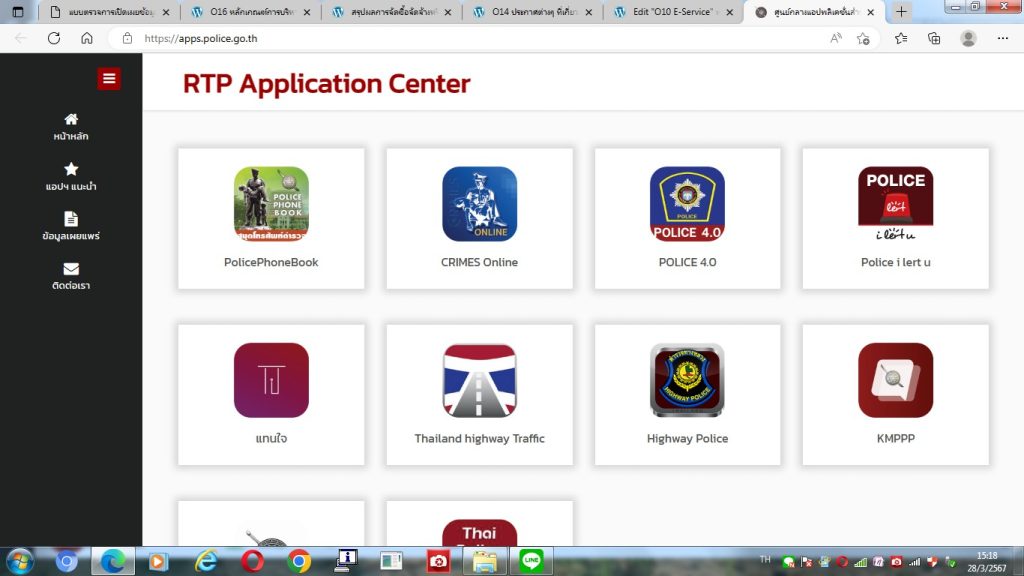The width and height of the screenshot is (1024, 576).
Task: Go to หน้าหลัก home in sidebar
Action: coord(71,127)
